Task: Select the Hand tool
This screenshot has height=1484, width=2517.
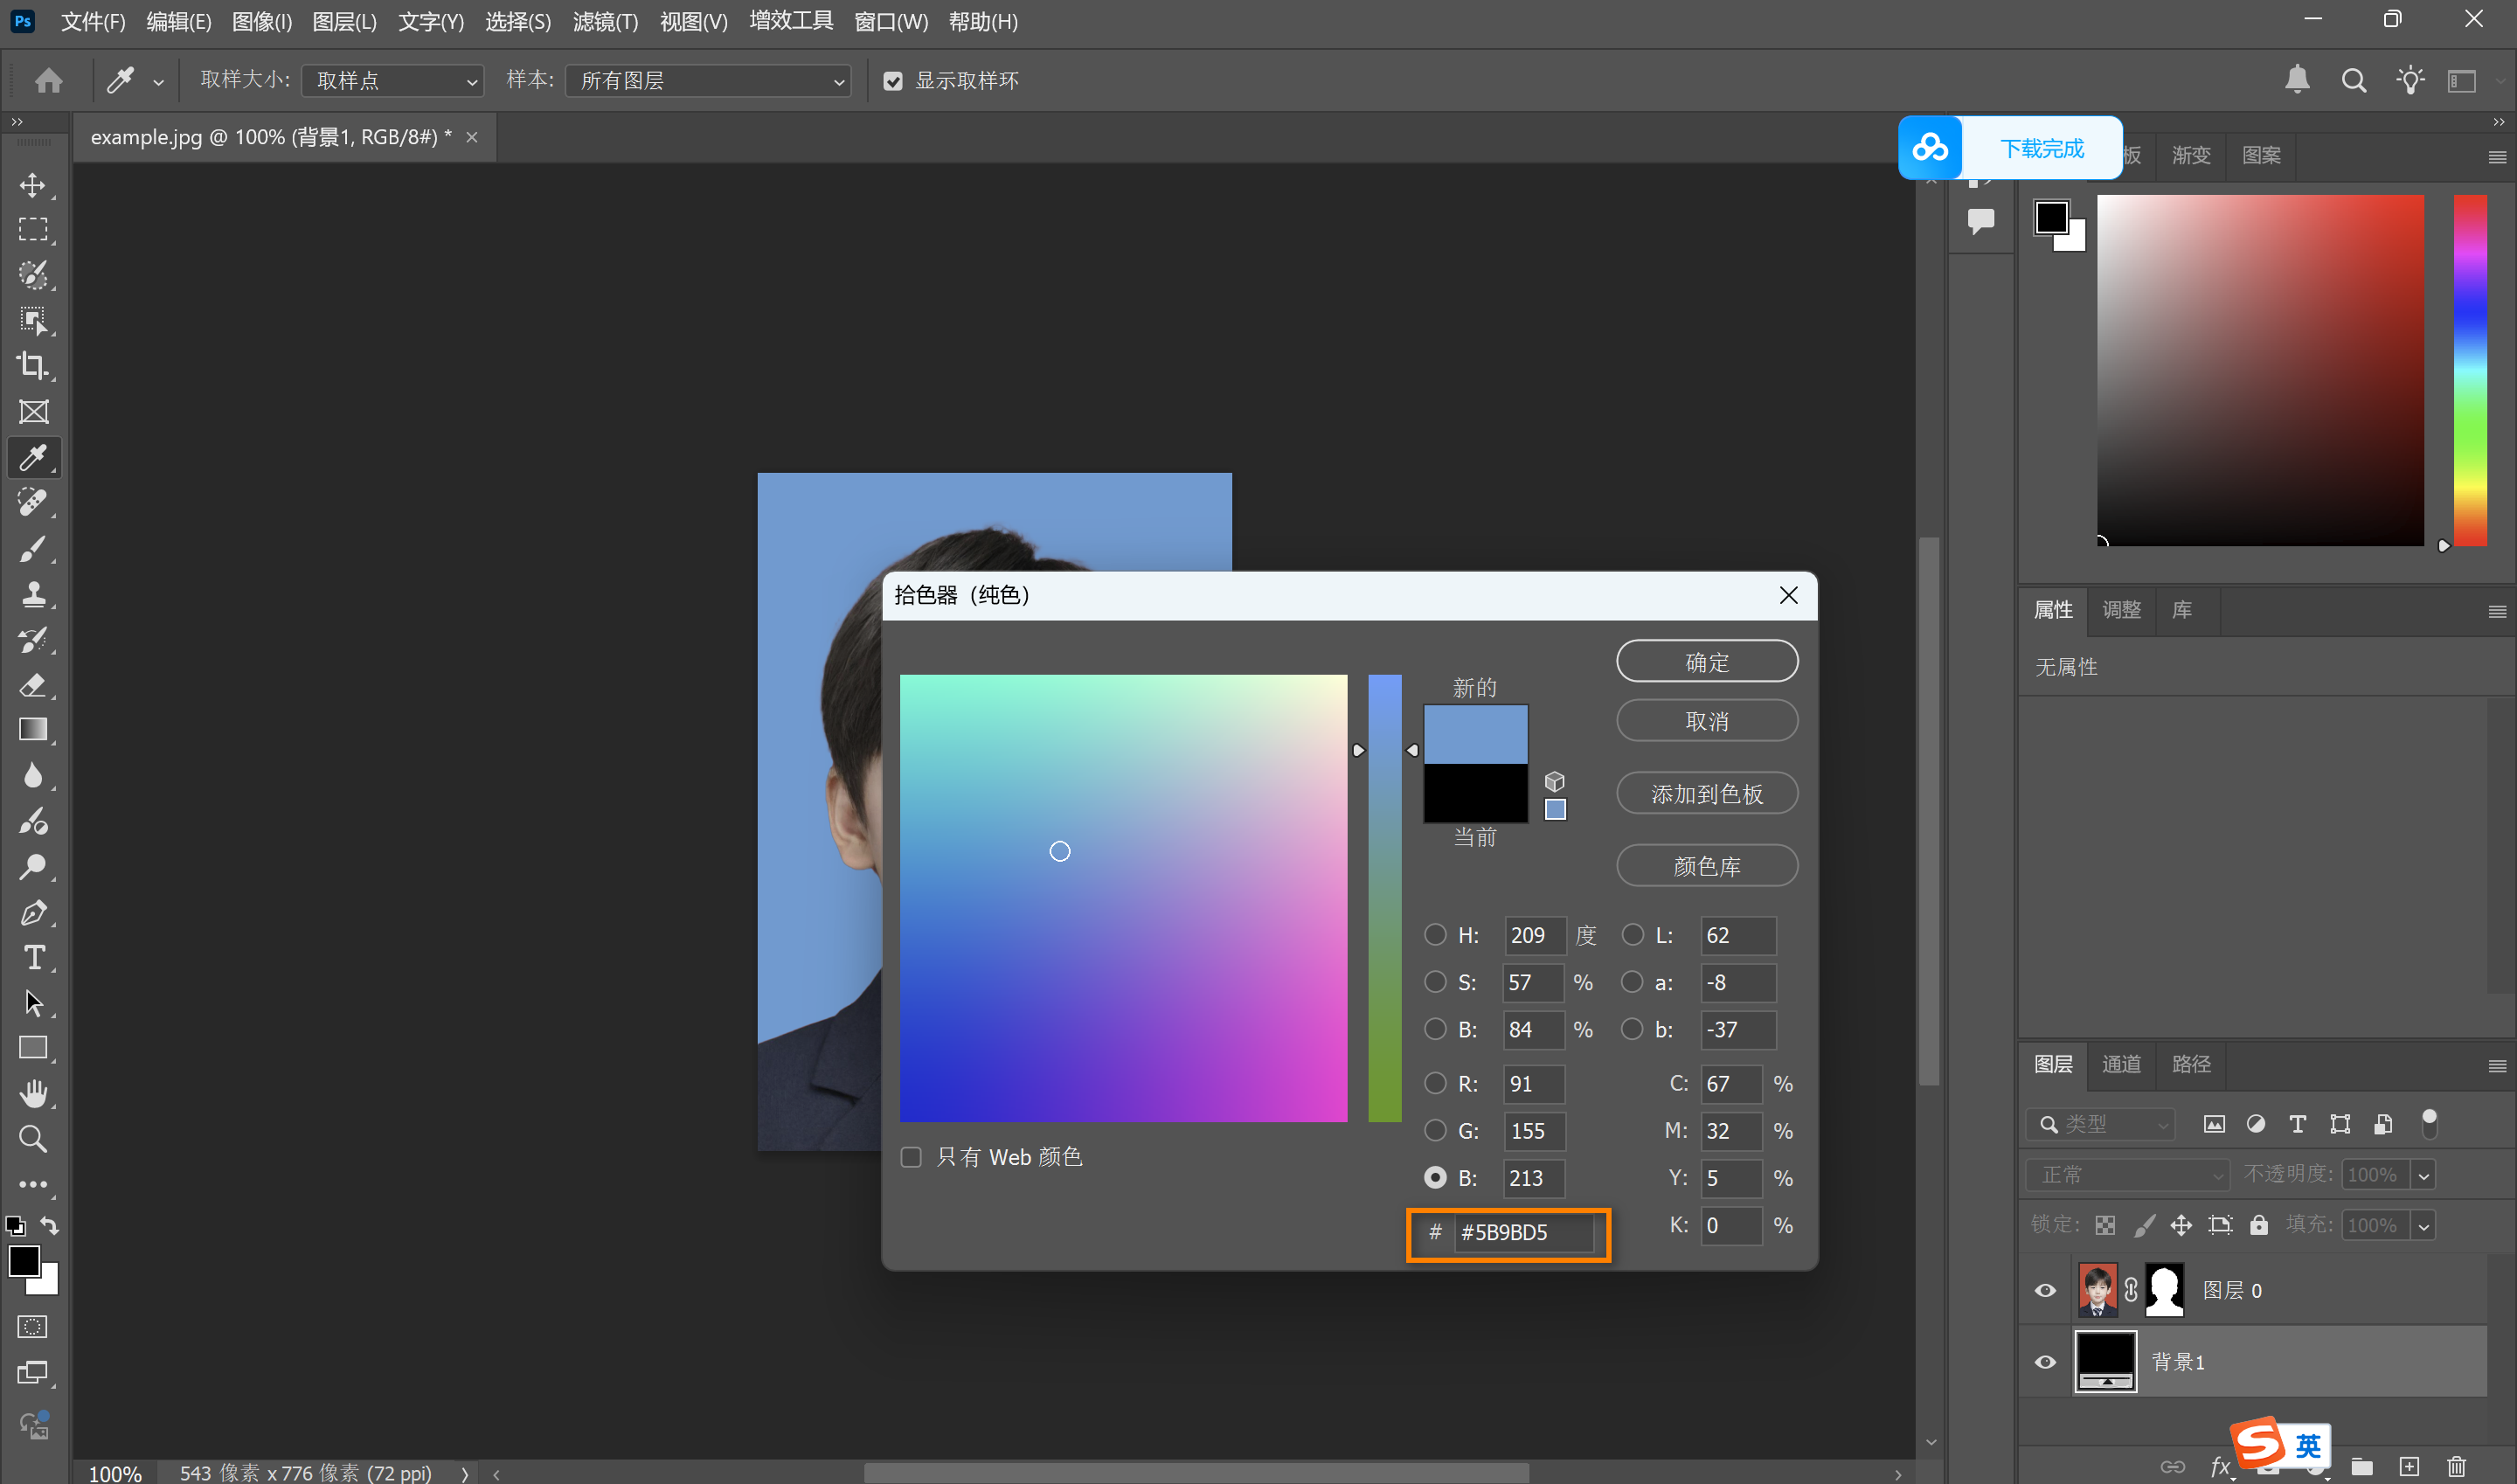Action: click(32, 1093)
